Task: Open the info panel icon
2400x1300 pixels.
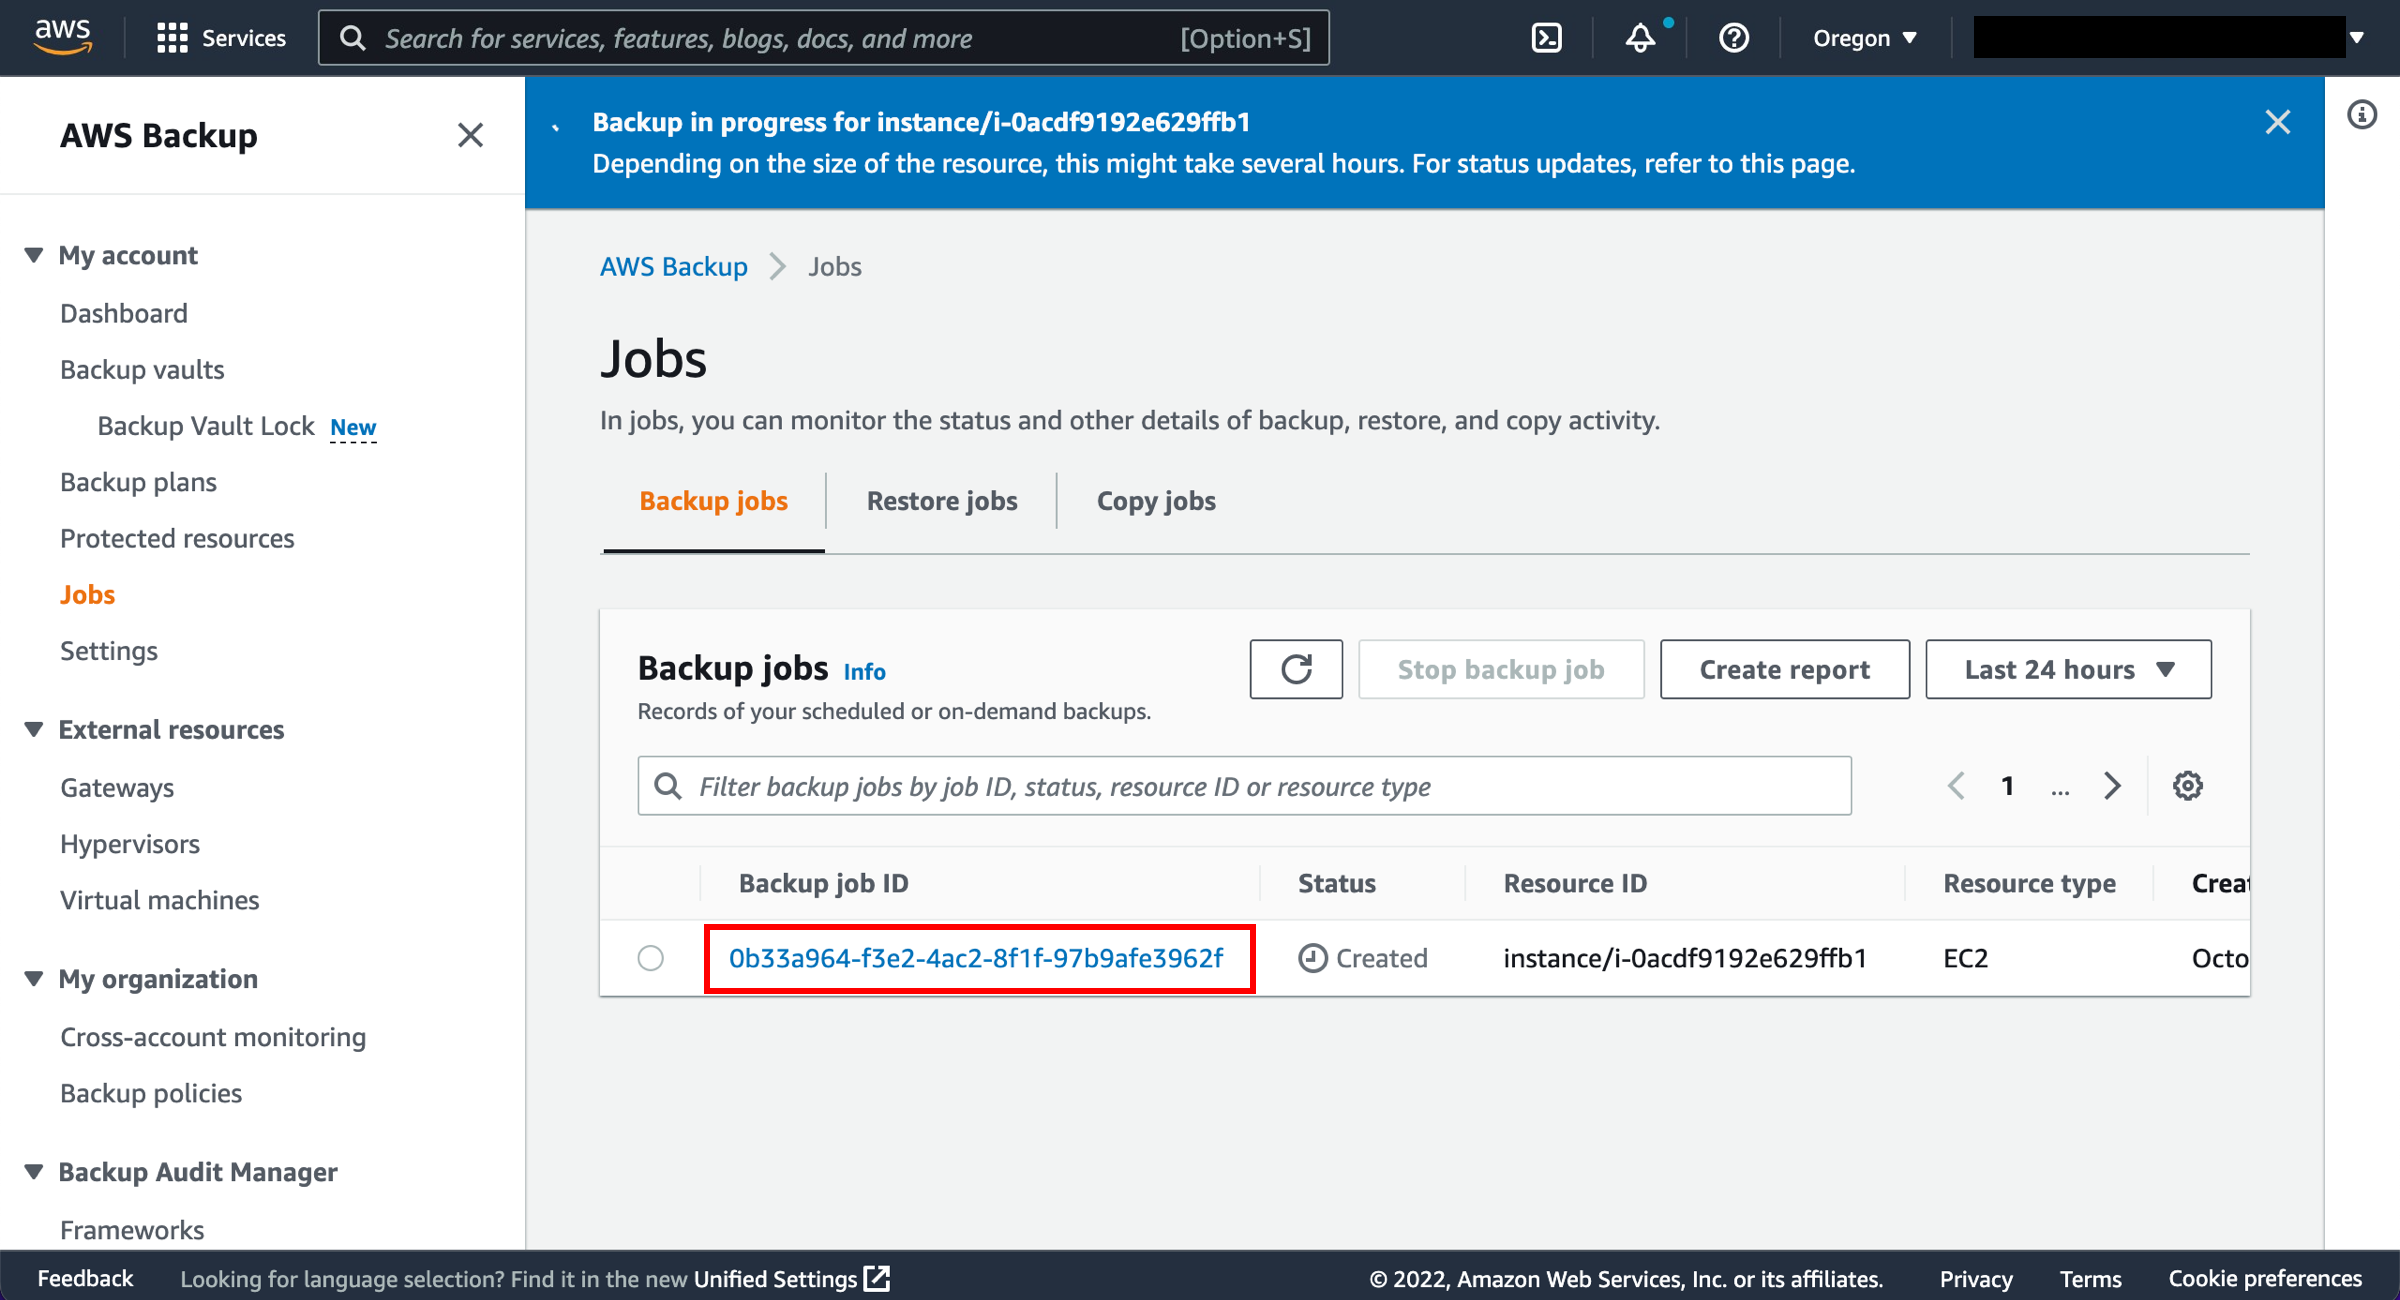Action: tap(2362, 115)
